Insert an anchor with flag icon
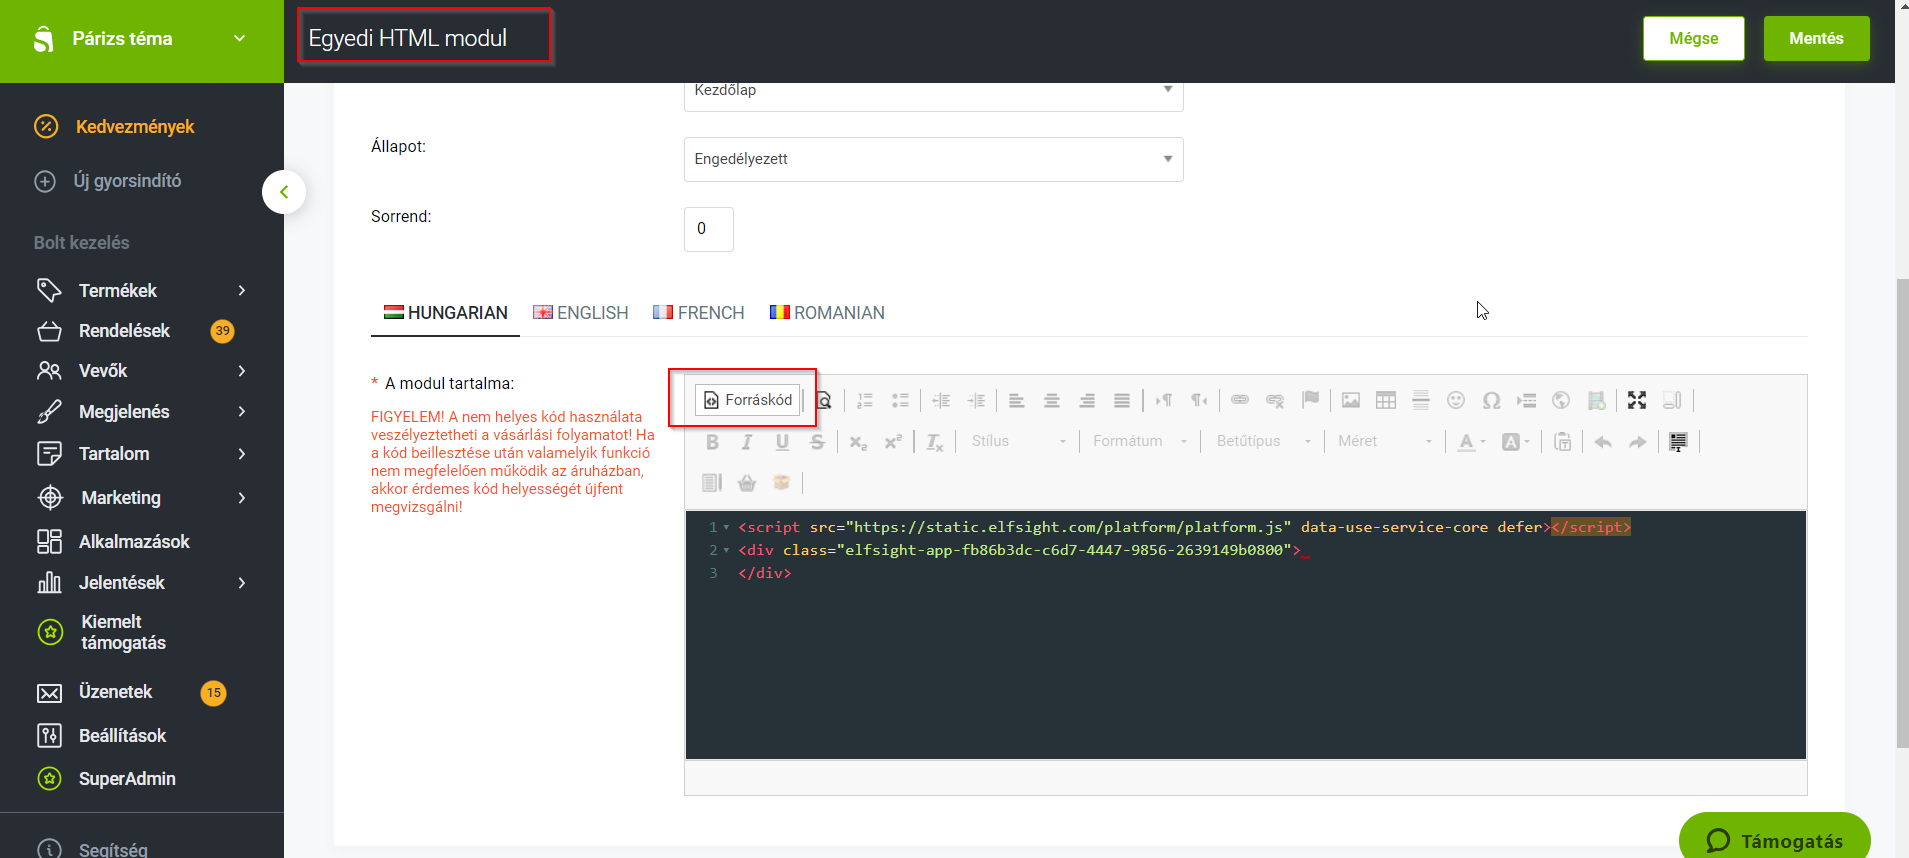Screen dimensions: 1909x858 (1310, 400)
